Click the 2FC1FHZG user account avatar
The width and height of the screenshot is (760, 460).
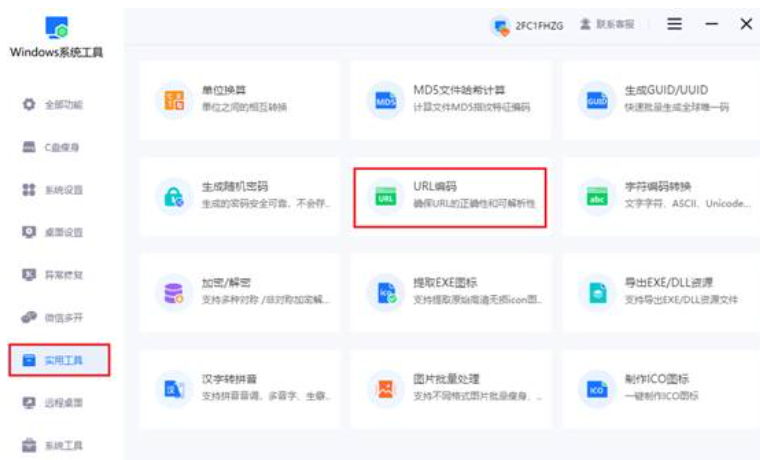(502, 26)
